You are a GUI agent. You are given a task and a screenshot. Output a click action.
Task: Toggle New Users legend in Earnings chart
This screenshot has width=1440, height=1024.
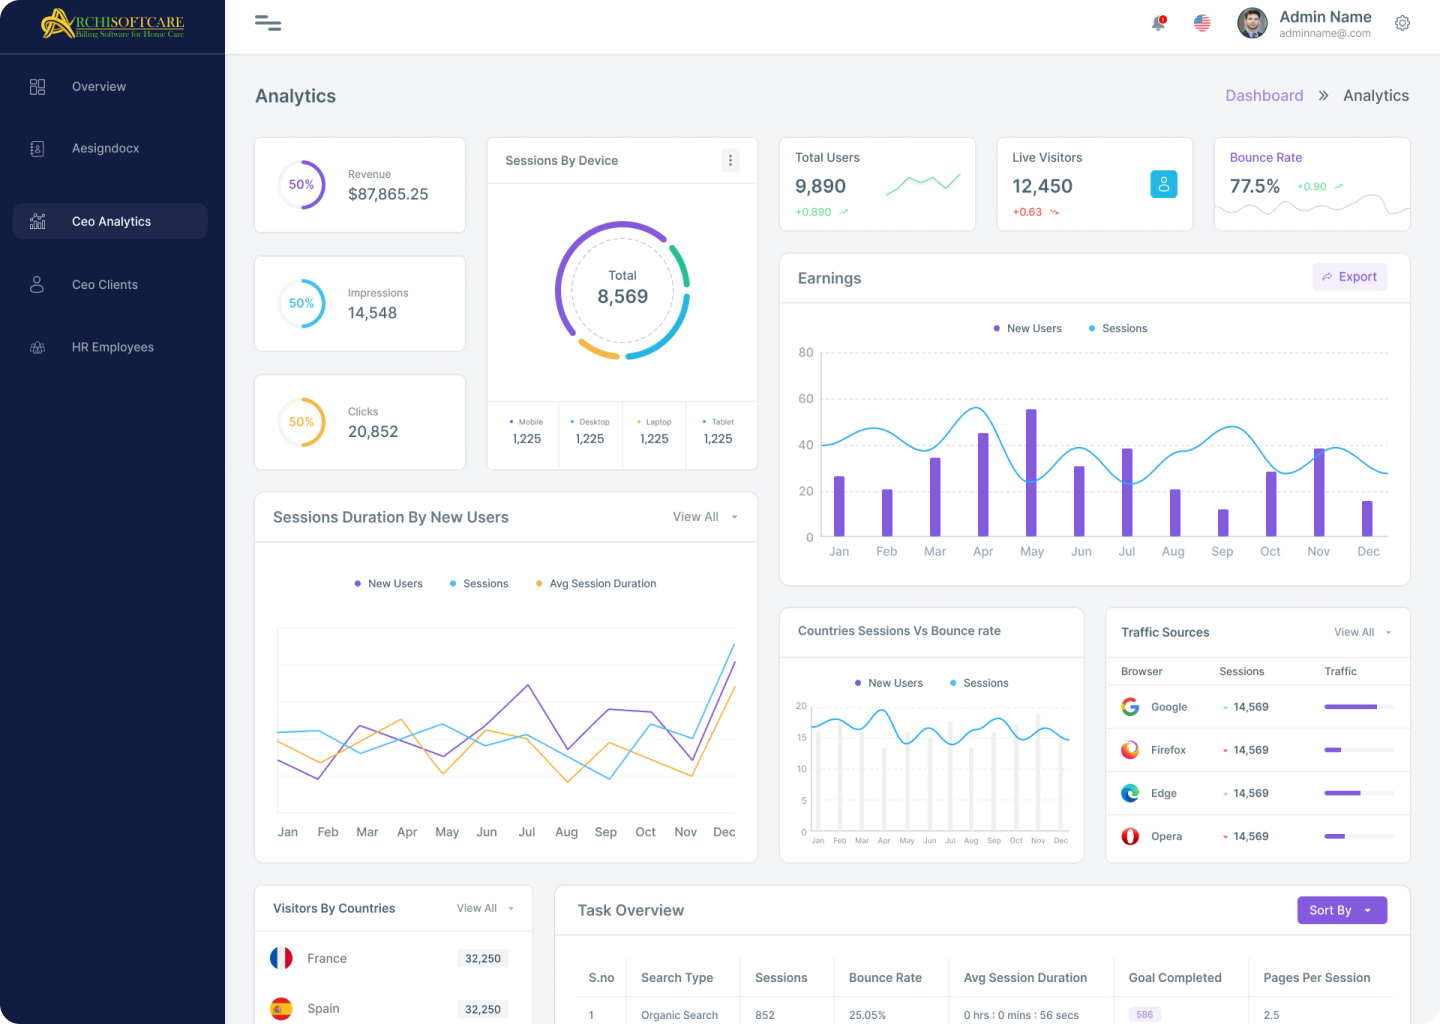point(1027,329)
